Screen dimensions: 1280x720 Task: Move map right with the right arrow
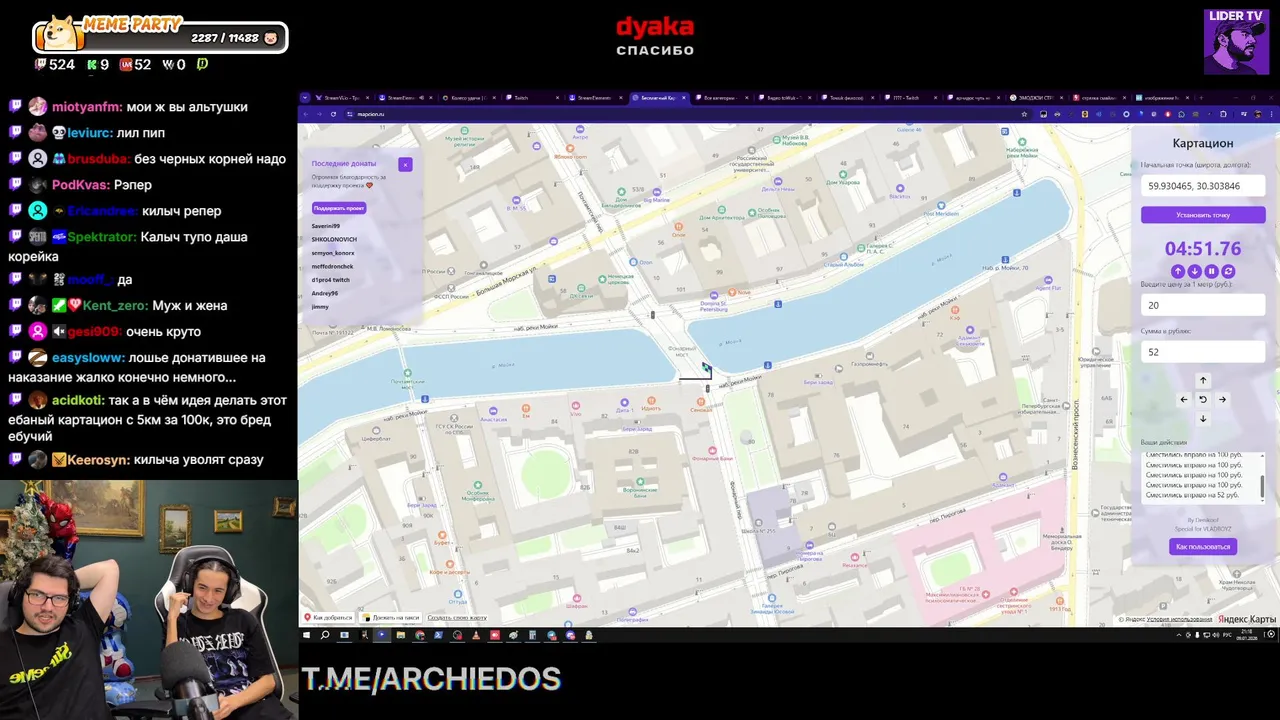[1222, 399]
